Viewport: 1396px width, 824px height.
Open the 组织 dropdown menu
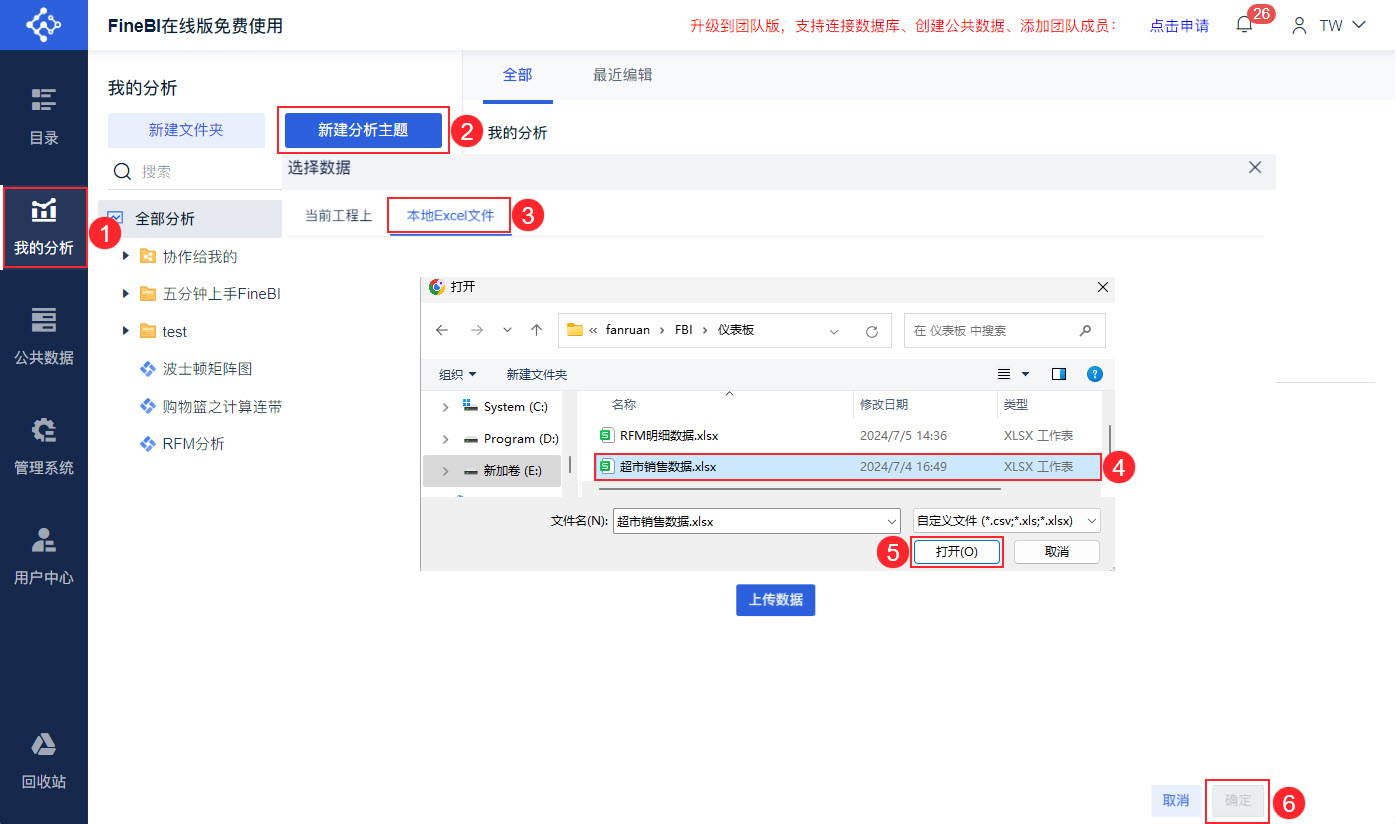[458, 374]
